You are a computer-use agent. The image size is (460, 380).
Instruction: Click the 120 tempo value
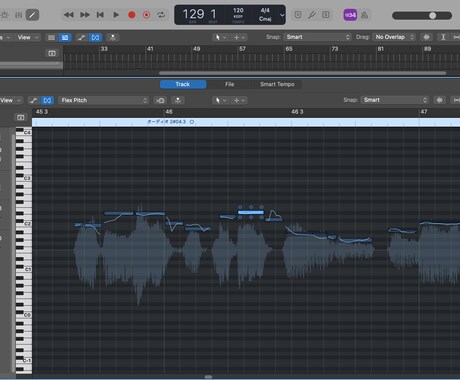[238, 11]
